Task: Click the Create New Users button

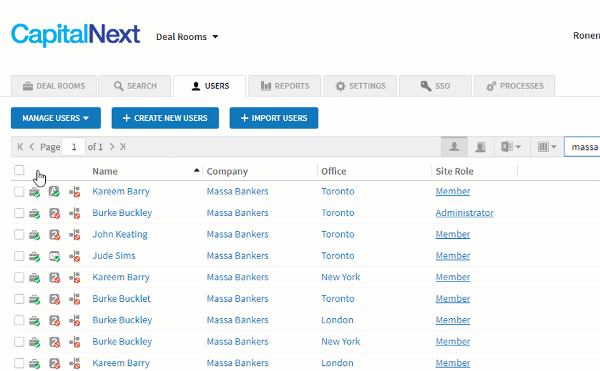Action: pos(165,118)
